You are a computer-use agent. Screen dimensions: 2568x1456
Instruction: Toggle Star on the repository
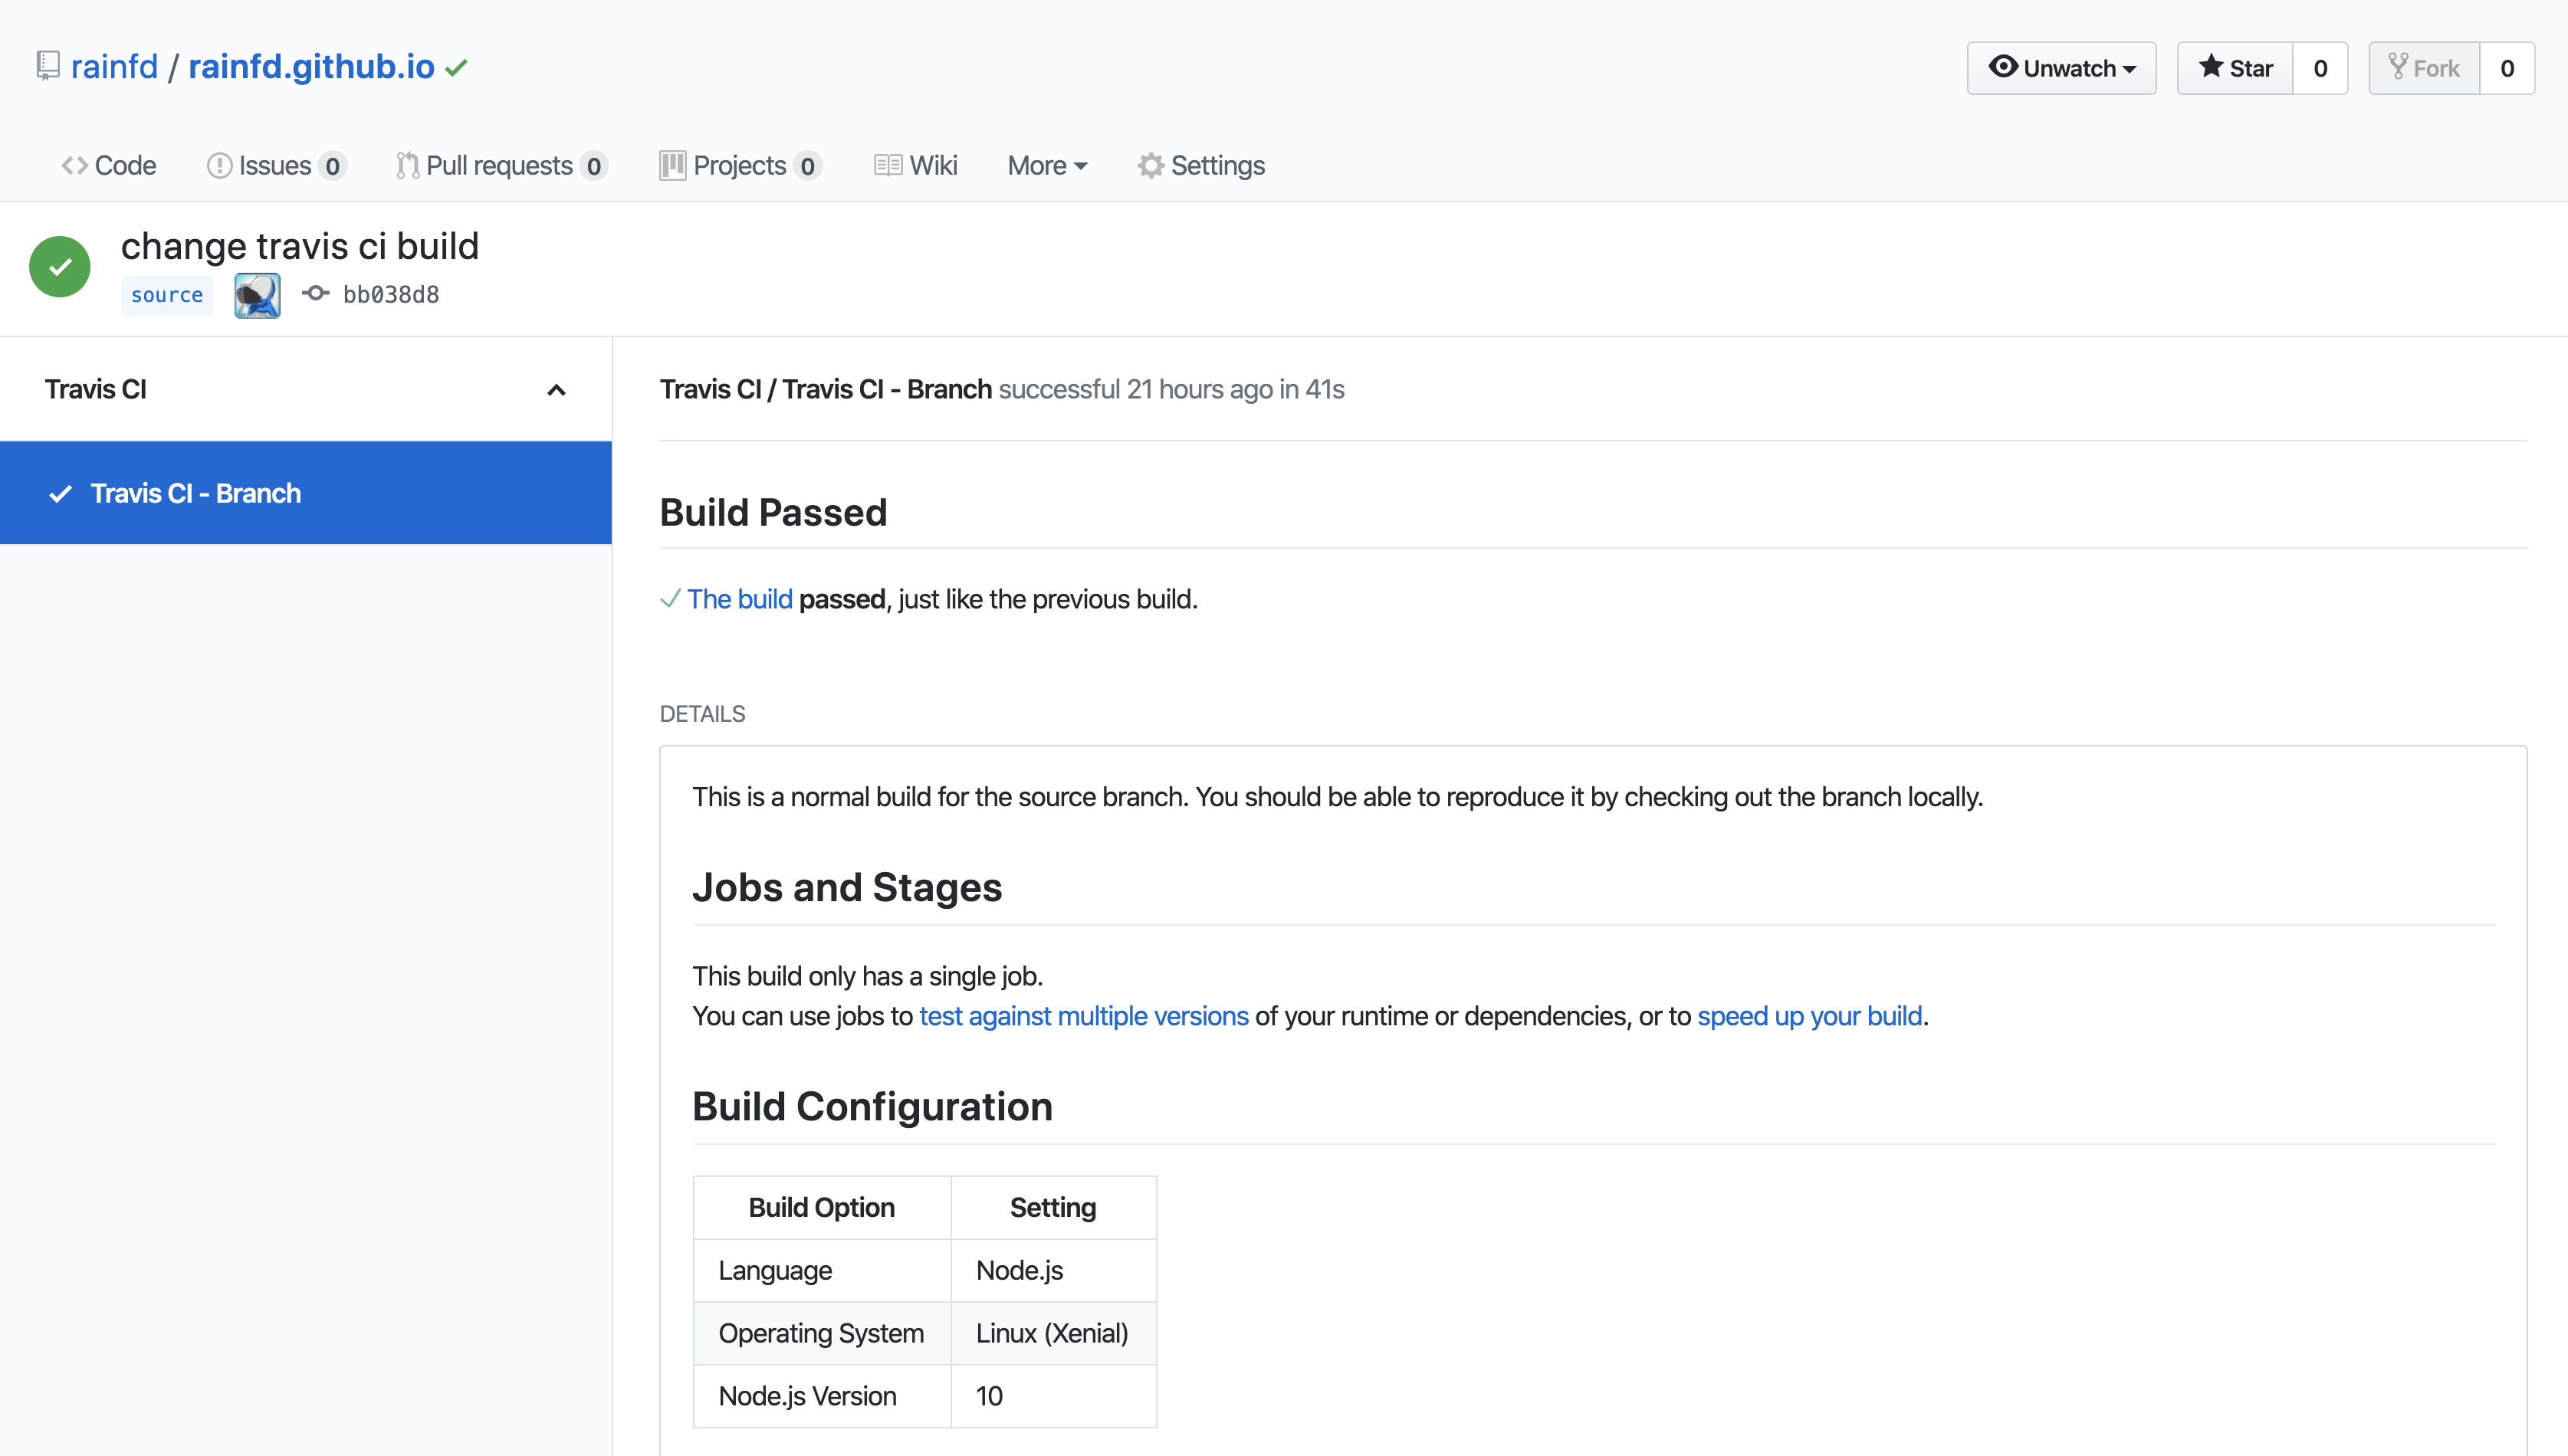(x=2236, y=67)
